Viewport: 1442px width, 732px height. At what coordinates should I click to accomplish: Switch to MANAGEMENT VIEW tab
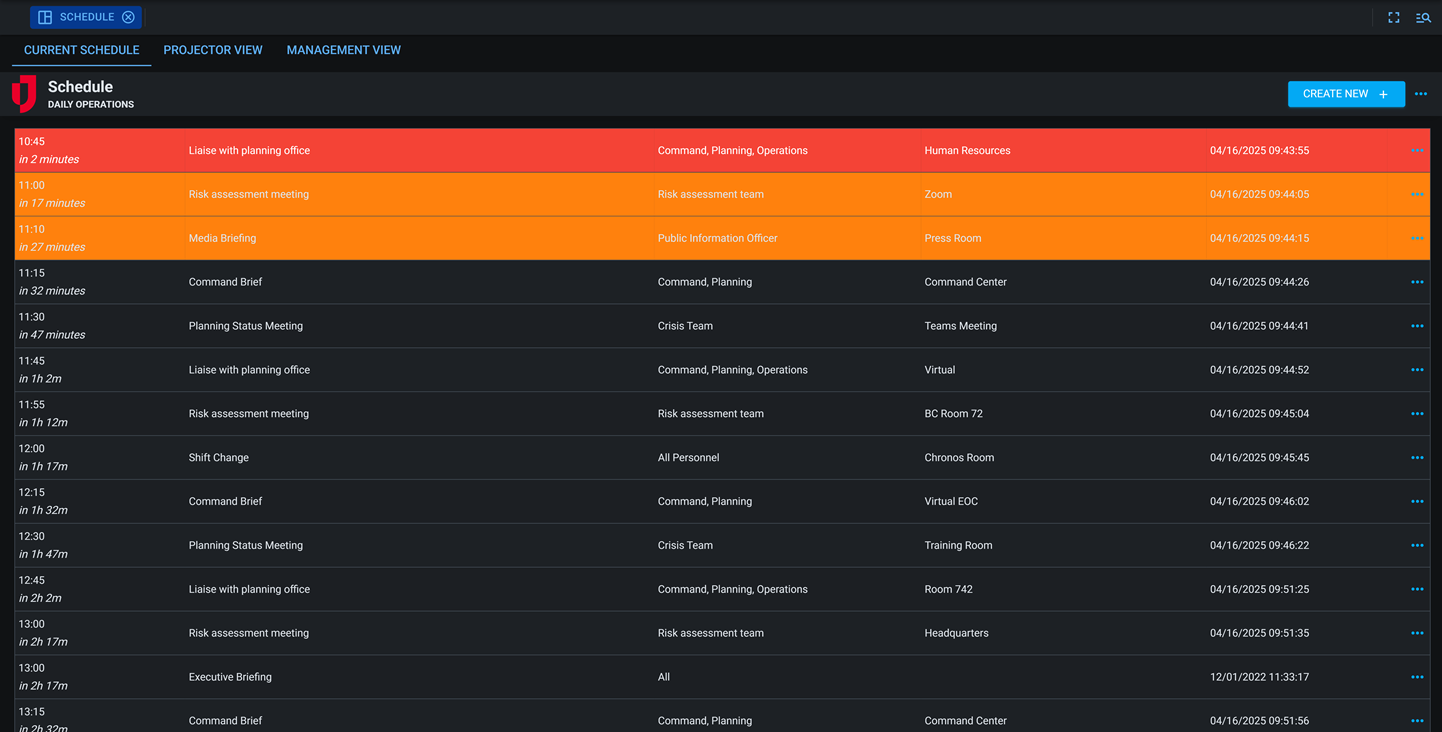pyautogui.click(x=343, y=49)
